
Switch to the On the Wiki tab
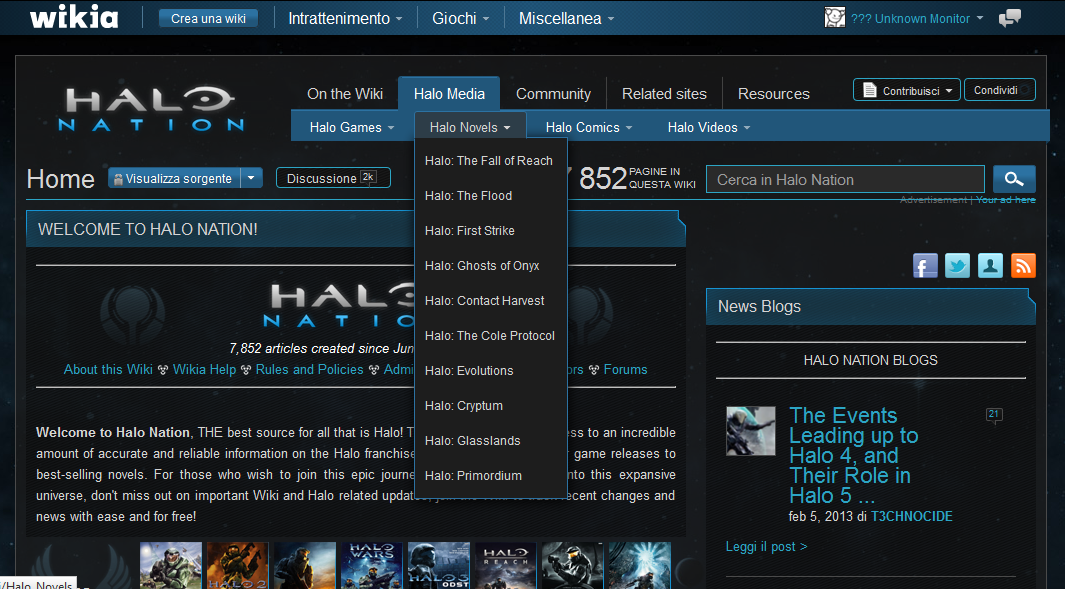[x=345, y=94]
